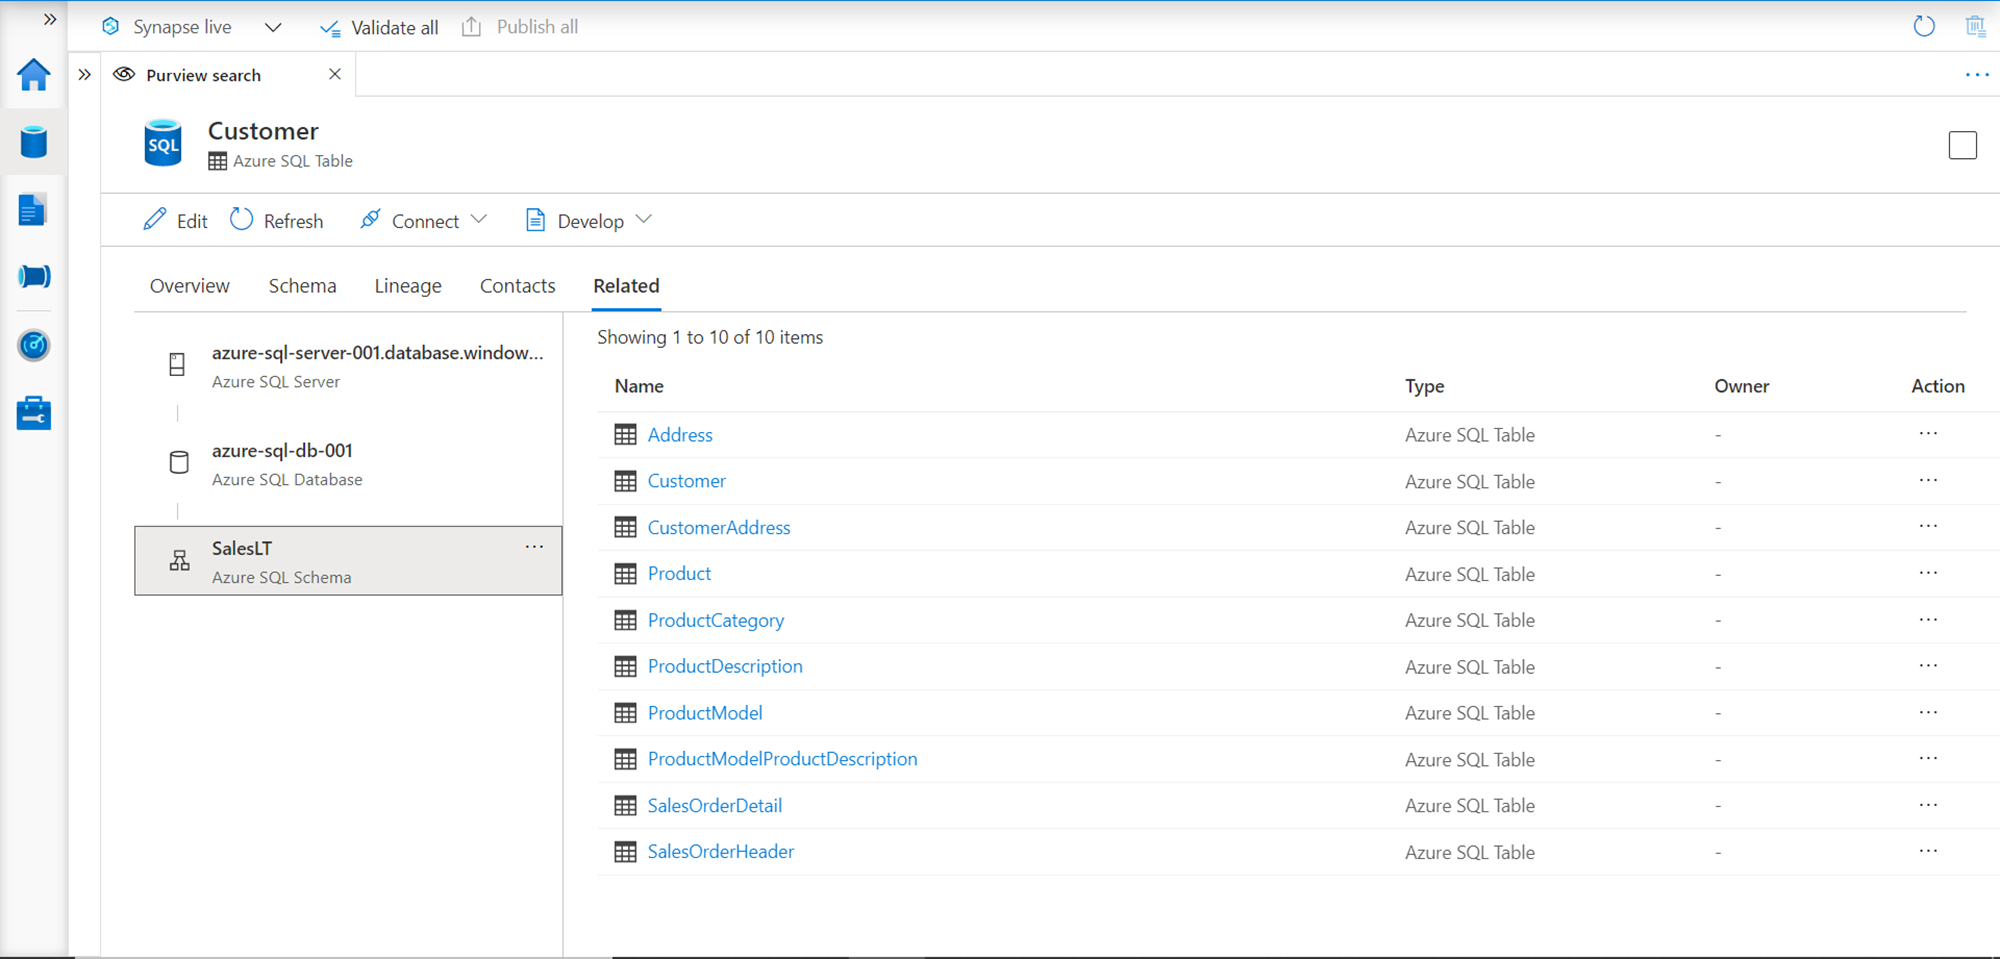Switch to the Lineage tab
Screen dimensions: 2000x959
(408, 286)
